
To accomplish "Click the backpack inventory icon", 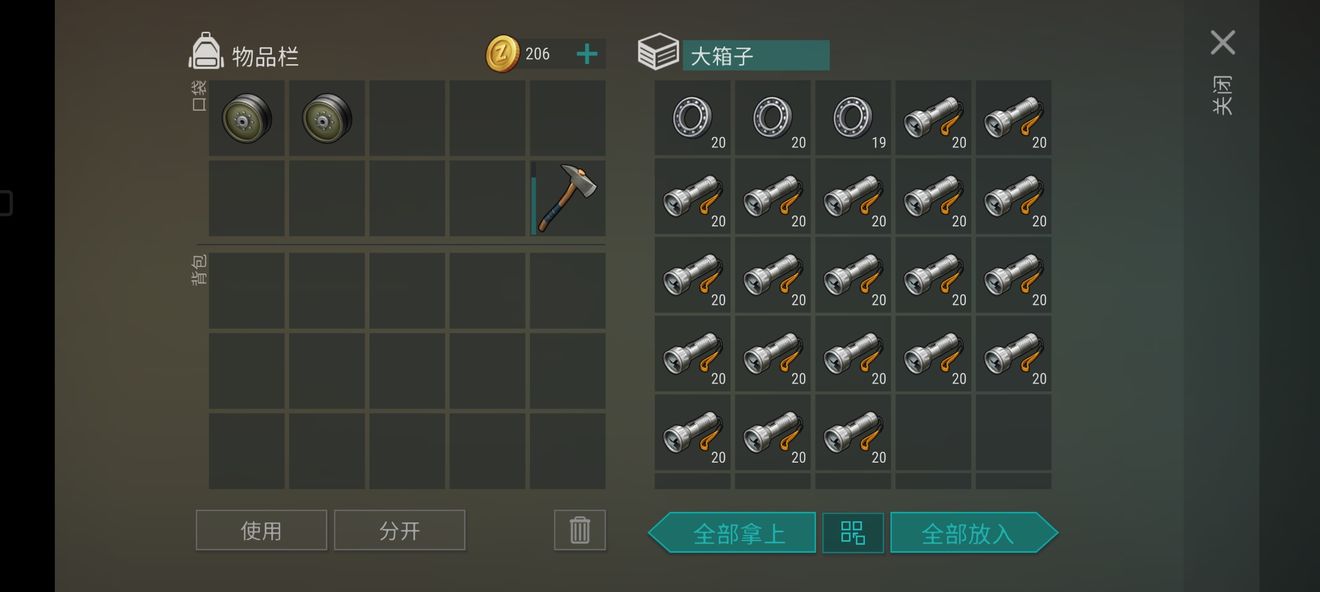I will (206, 52).
